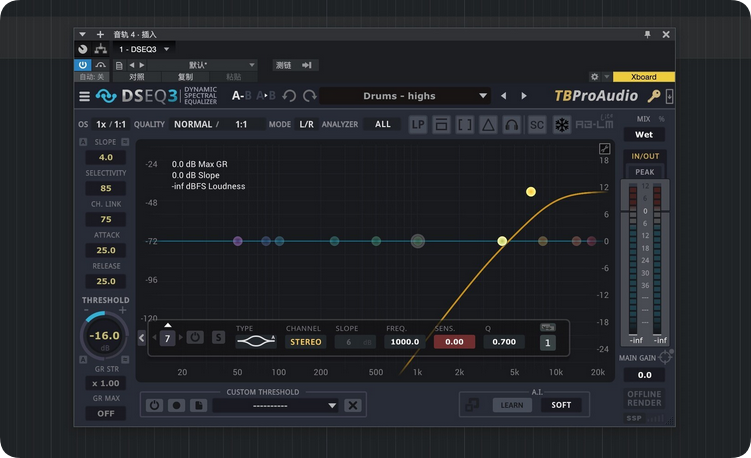Toggle the IN/OUT meter button

point(645,156)
